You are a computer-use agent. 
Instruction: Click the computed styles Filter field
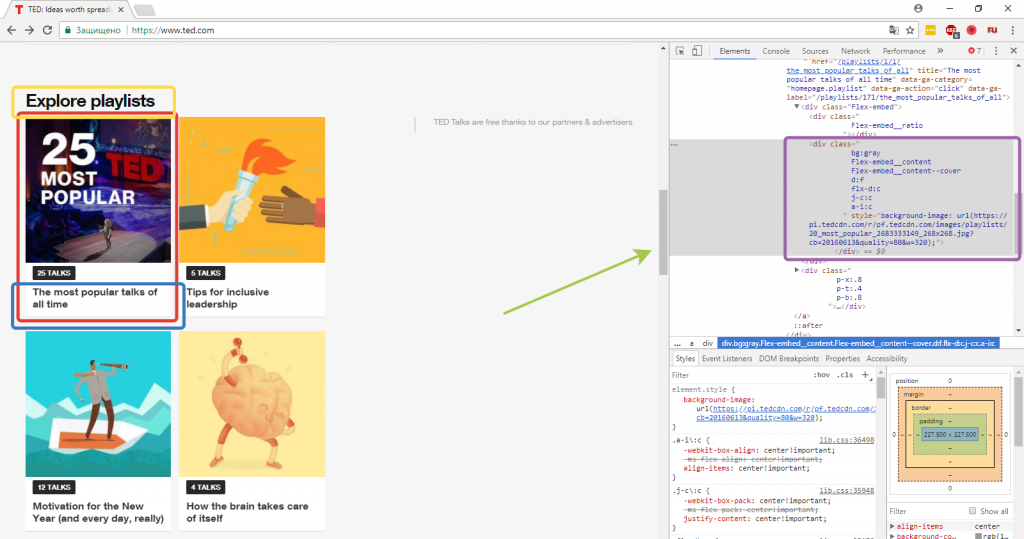click(927, 511)
